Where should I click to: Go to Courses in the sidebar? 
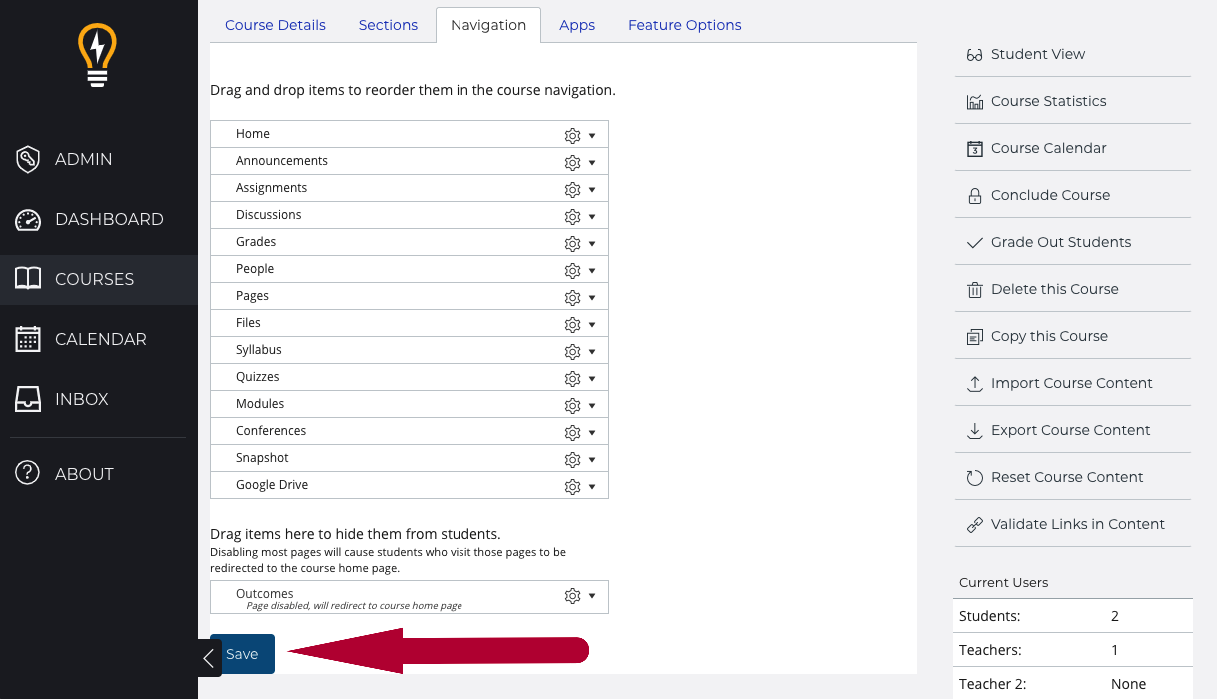coord(94,279)
